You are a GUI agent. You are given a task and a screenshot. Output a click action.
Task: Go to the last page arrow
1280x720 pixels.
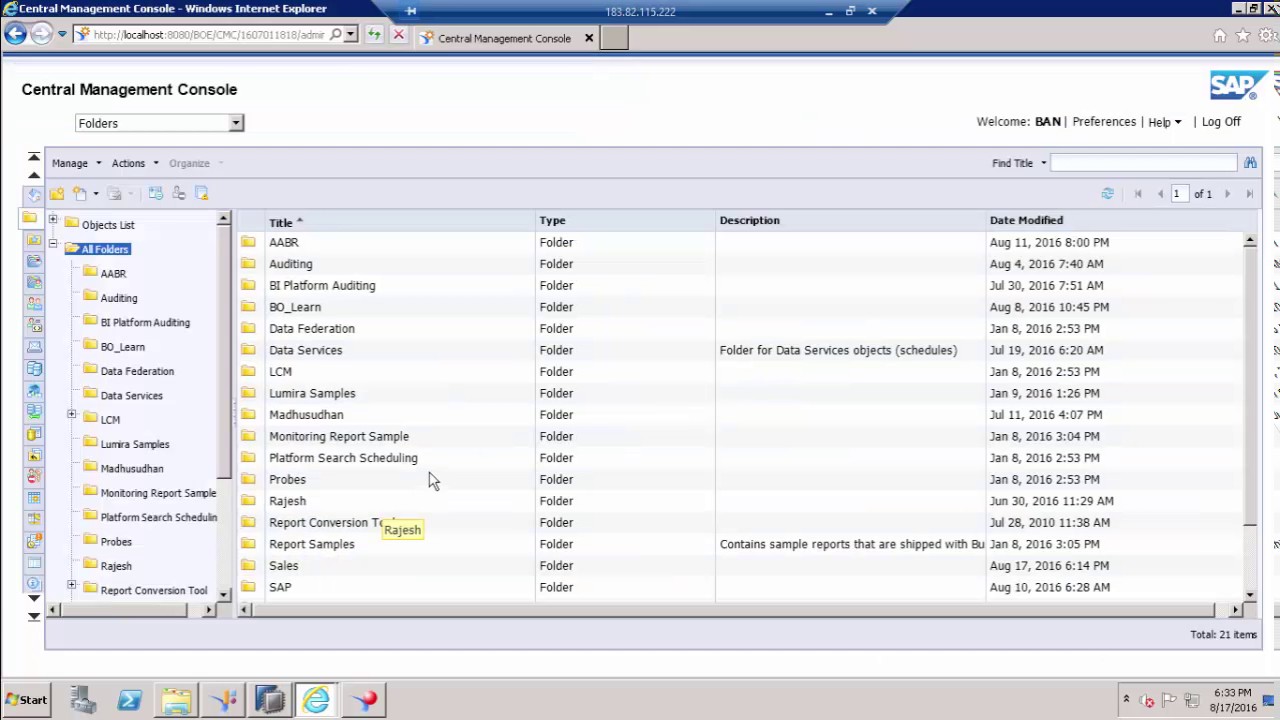pyautogui.click(x=1249, y=194)
